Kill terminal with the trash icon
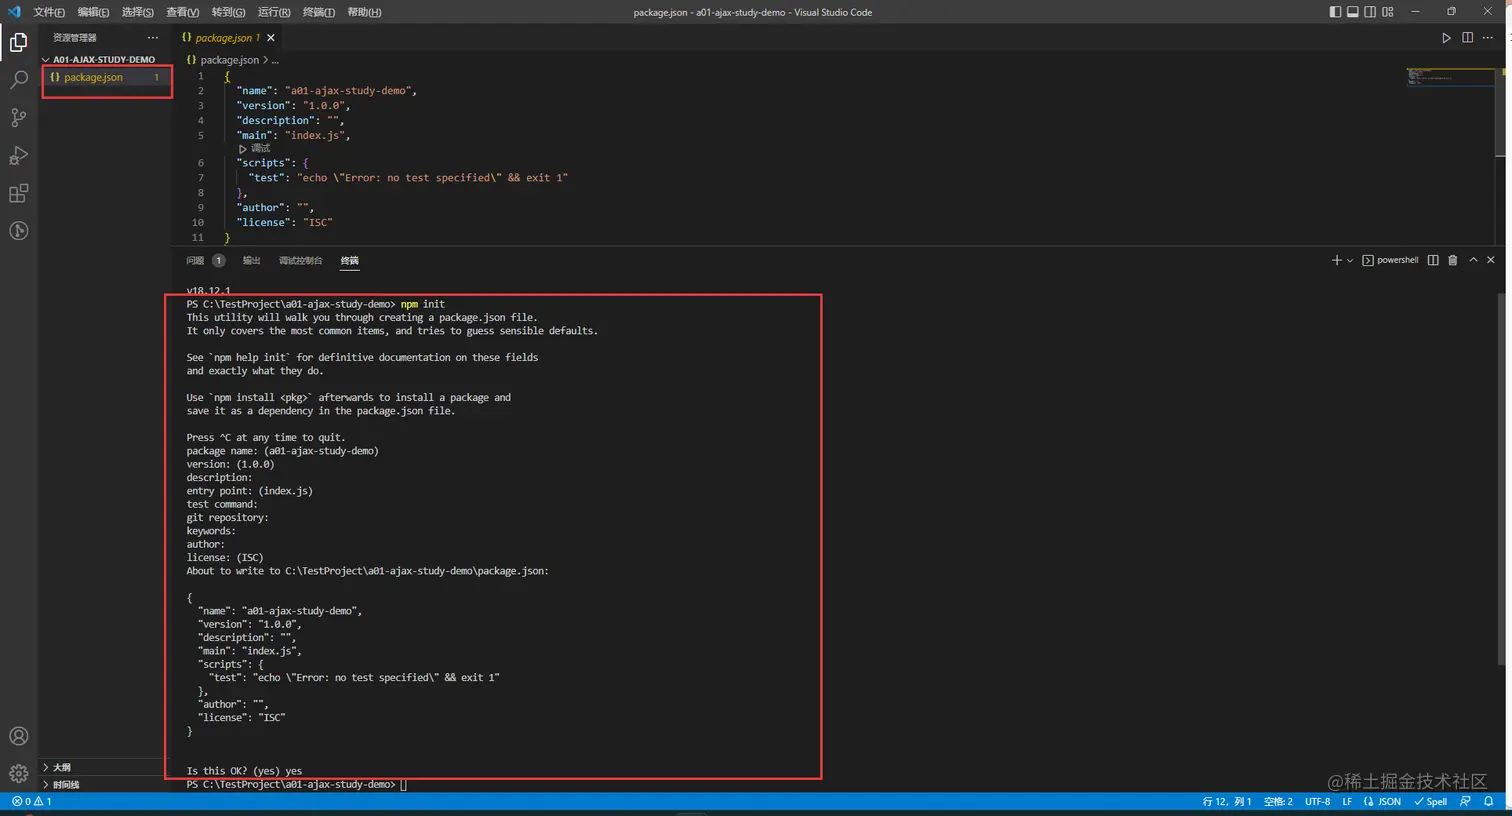Screen dimensions: 1512x816 (1453, 260)
